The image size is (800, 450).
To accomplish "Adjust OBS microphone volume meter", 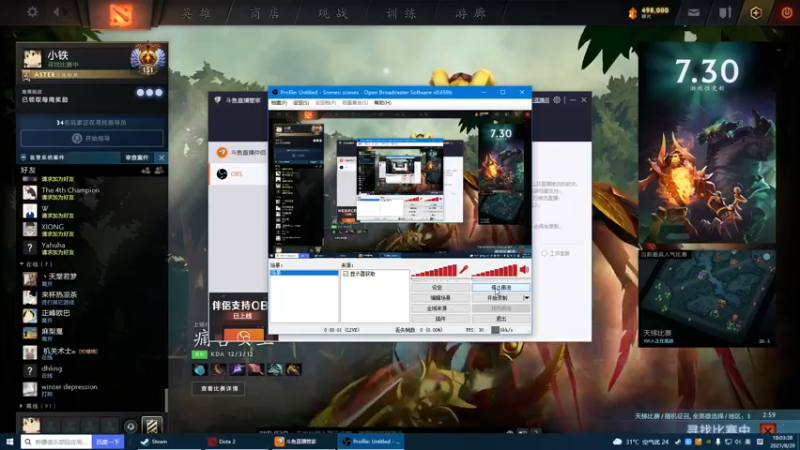I will pos(435,270).
